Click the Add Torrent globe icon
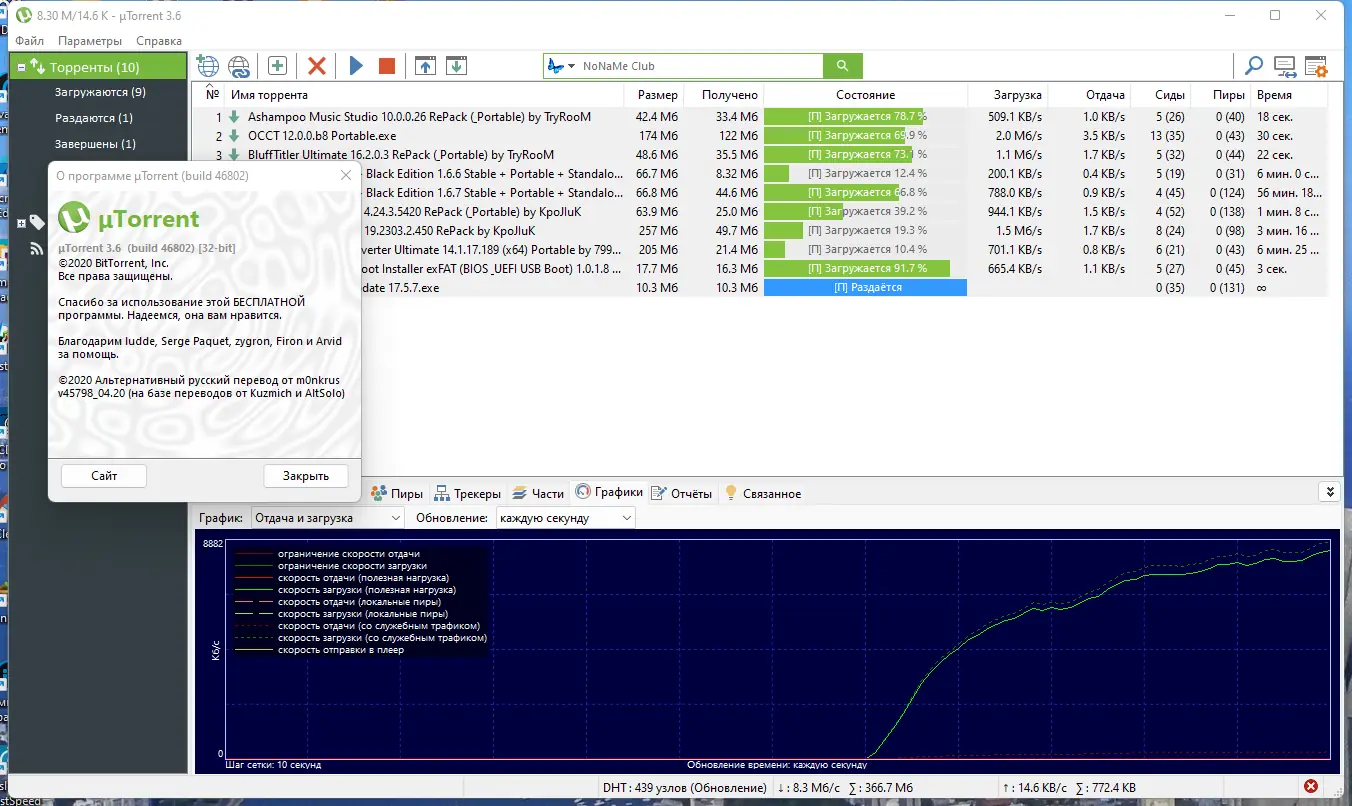 click(207, 66)
